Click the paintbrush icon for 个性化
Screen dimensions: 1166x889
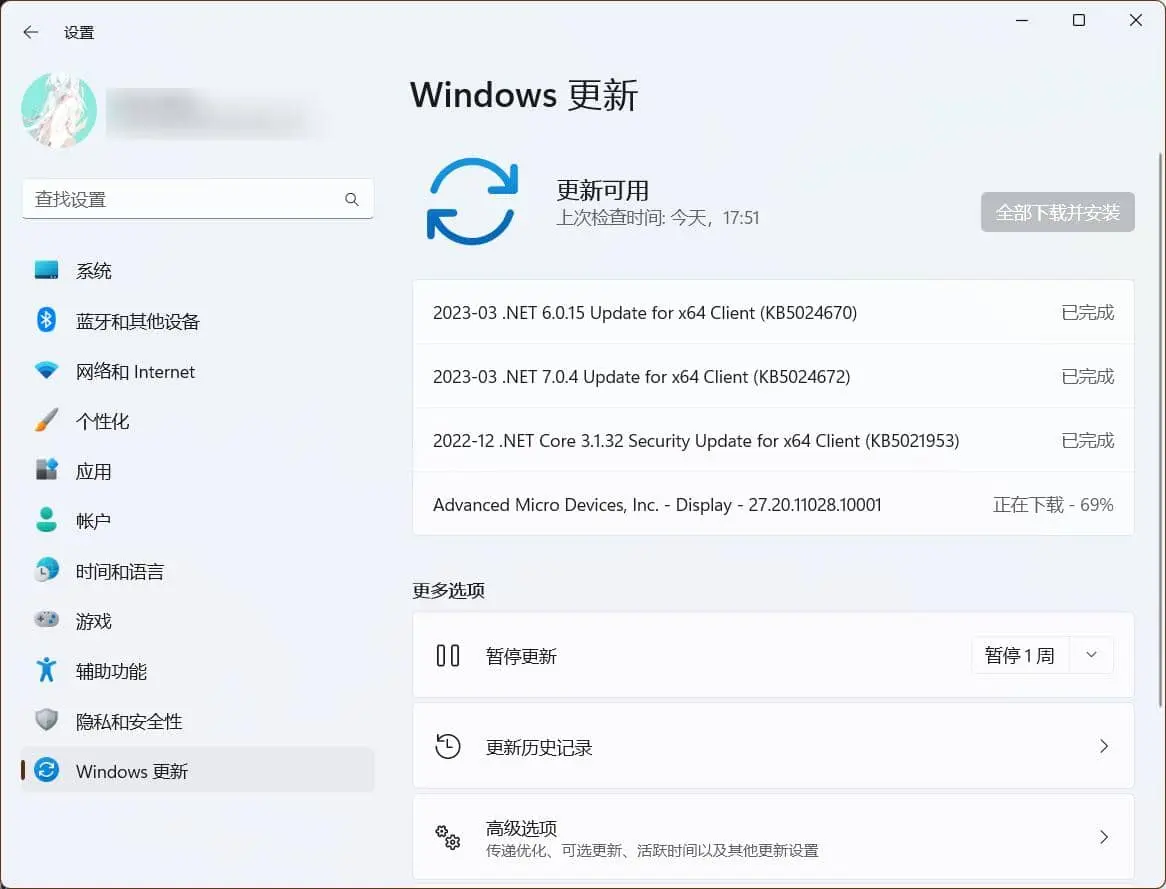[x=46, y=421]
